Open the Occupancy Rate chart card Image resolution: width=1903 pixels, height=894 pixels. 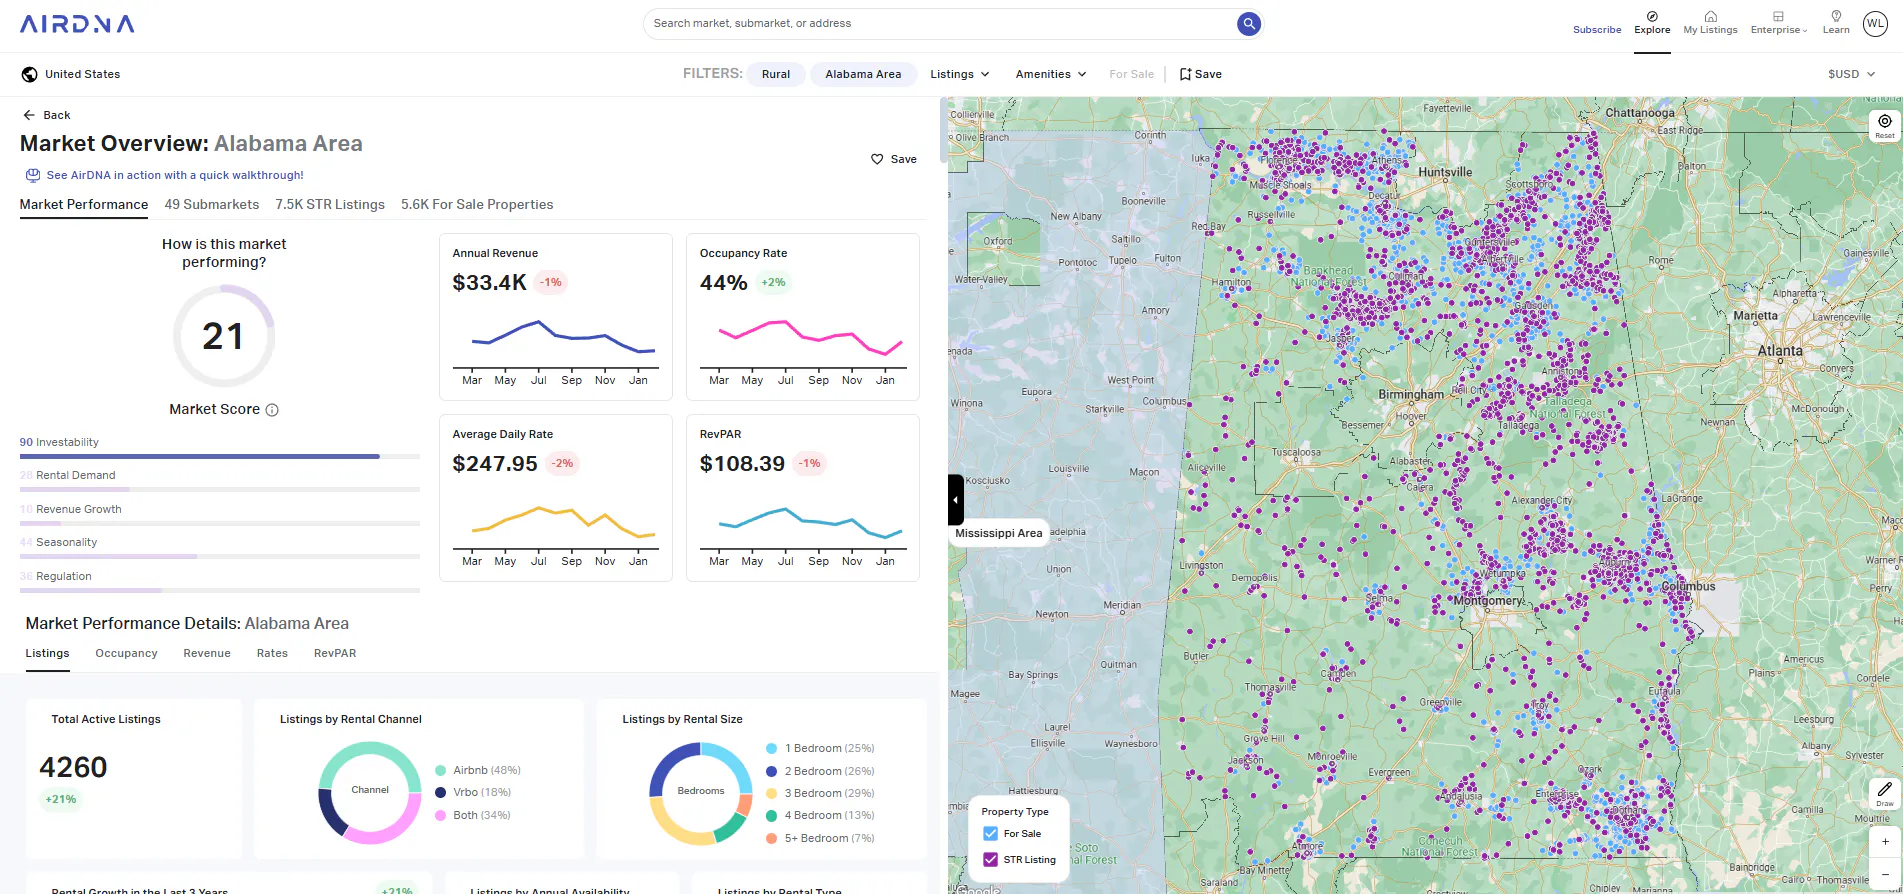click(x=803, y=317)
